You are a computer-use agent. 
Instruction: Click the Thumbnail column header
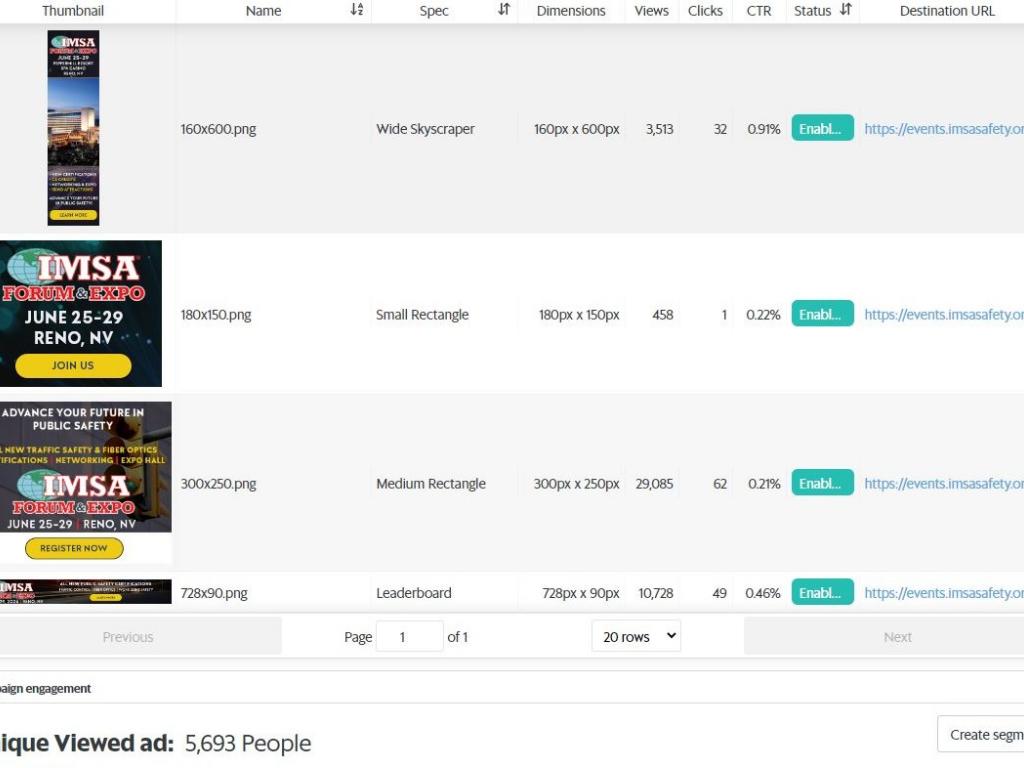73,11
